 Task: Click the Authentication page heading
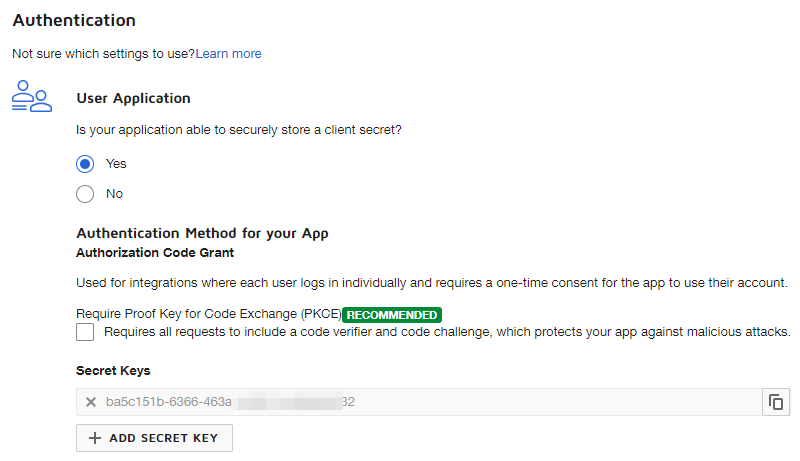[74, 20]
